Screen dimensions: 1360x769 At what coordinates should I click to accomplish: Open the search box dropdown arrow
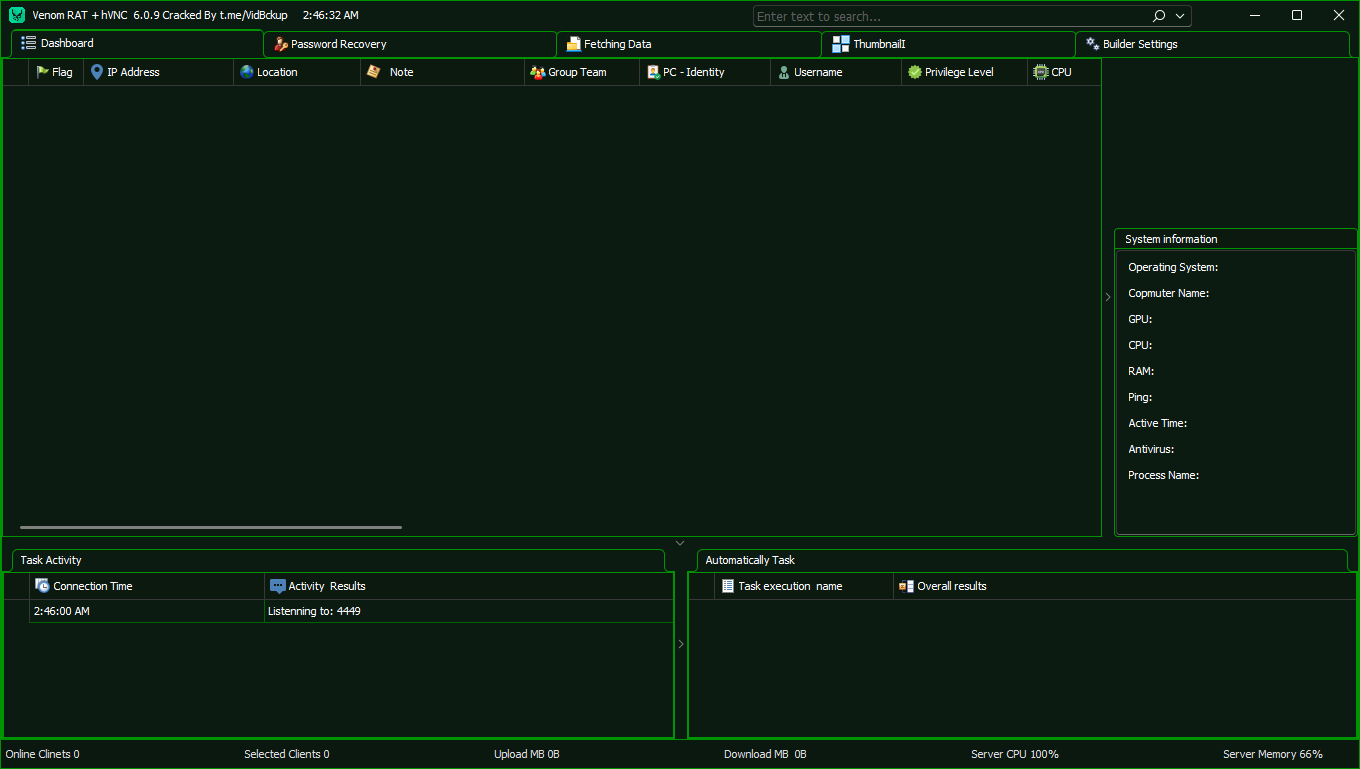point(1181,16)
